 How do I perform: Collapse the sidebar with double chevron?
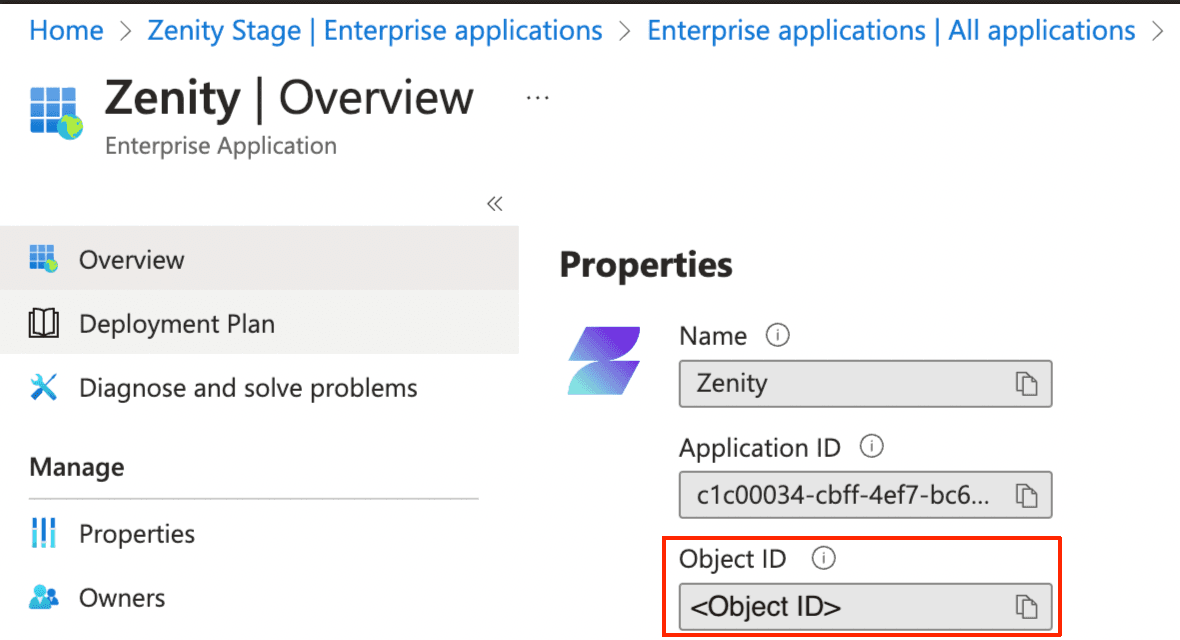[x=494, y=203]
